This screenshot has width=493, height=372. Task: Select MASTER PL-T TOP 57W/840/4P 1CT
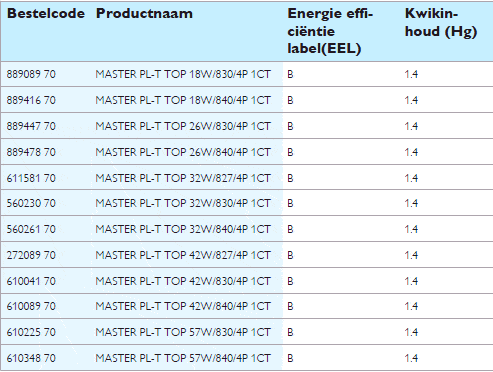[183, 358]
